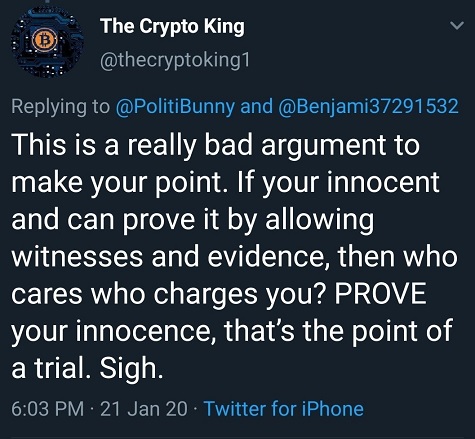Open Twitter for iPhone source link

pyautogui.click(x=283, y=409)
